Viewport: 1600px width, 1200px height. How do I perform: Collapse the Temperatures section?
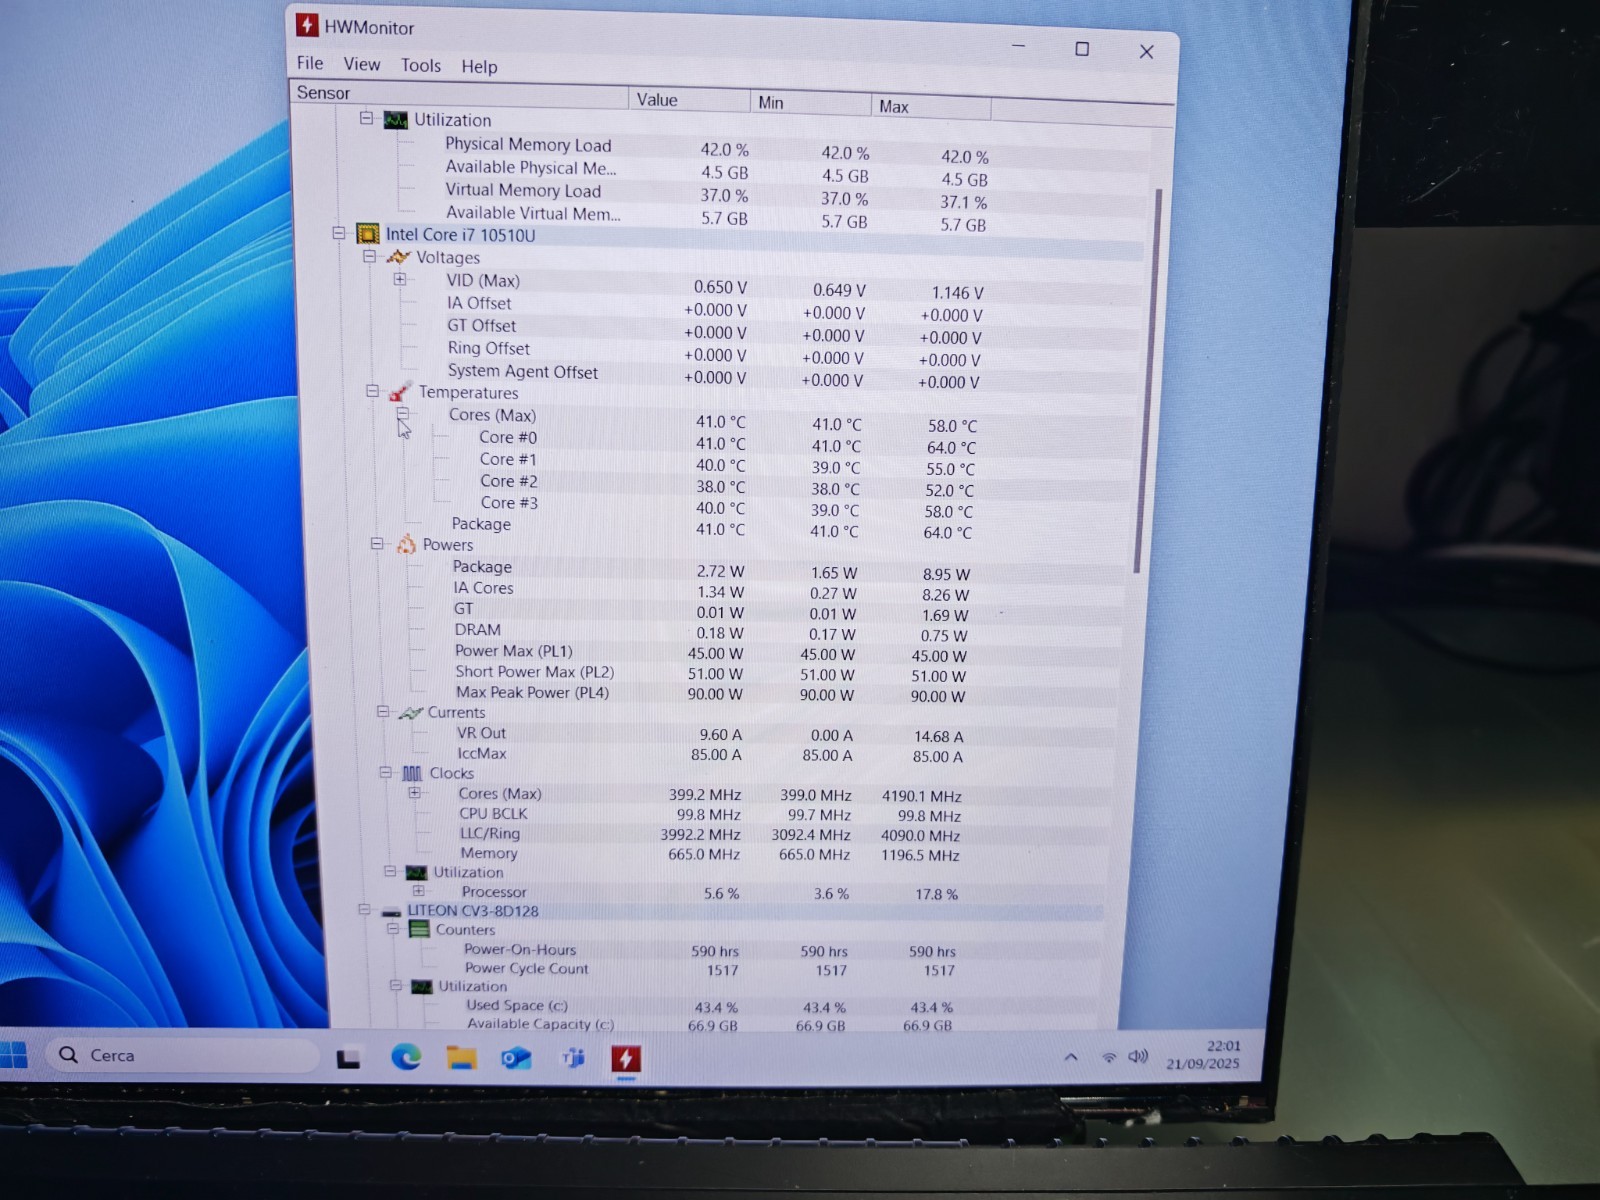pos(372,391)
